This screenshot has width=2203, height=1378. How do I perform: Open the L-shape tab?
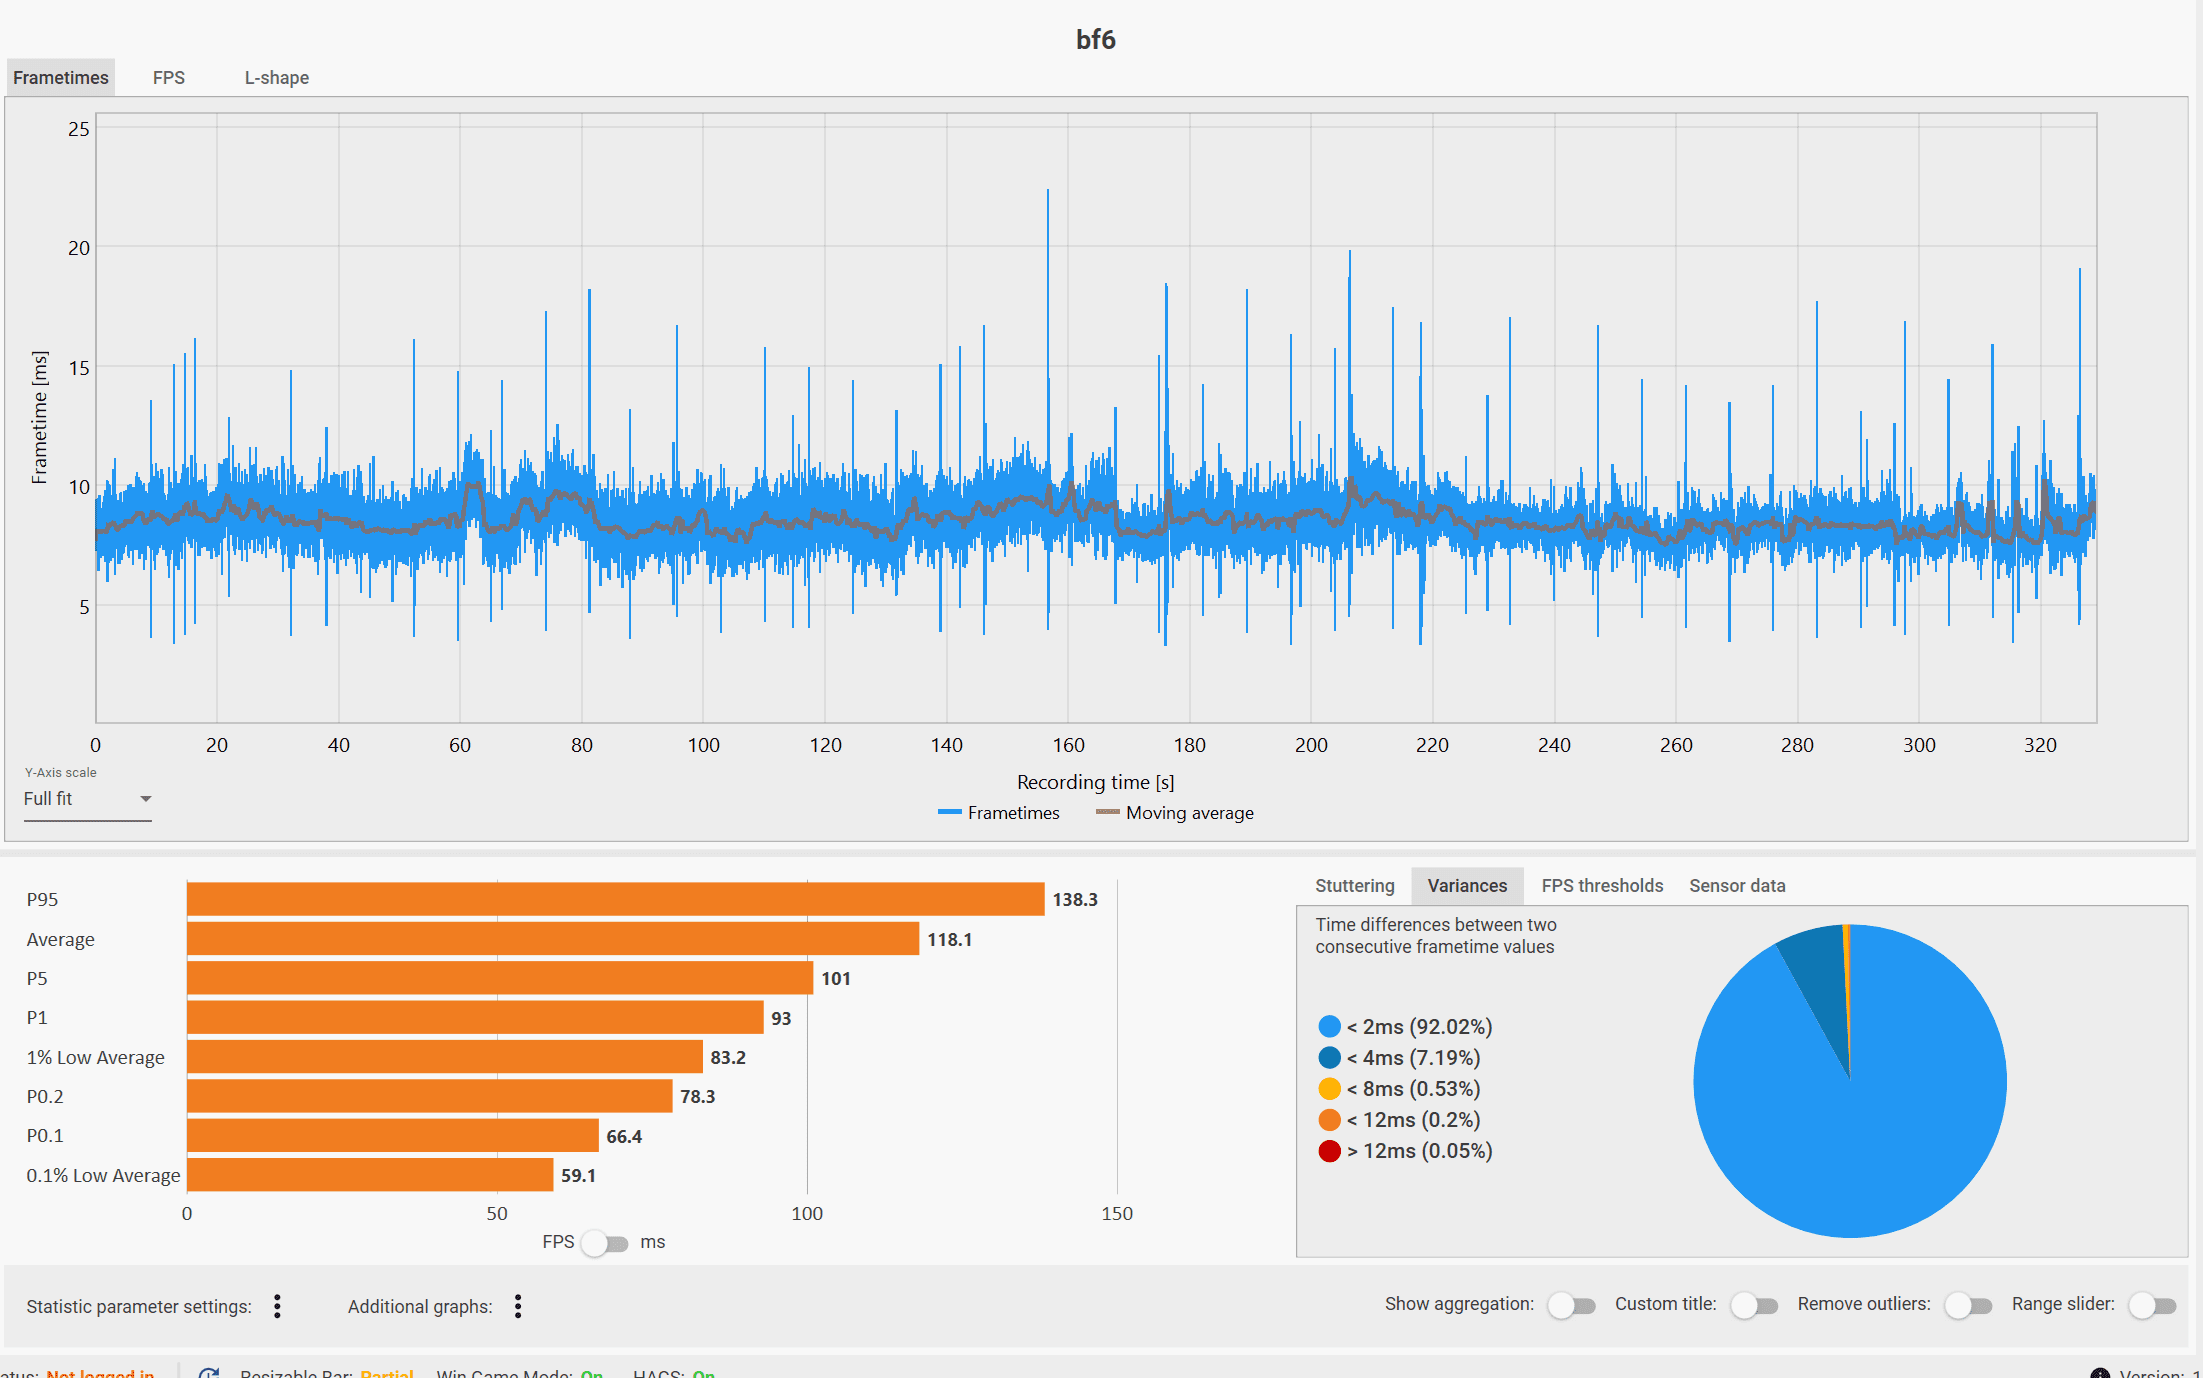tap(276, 78)
